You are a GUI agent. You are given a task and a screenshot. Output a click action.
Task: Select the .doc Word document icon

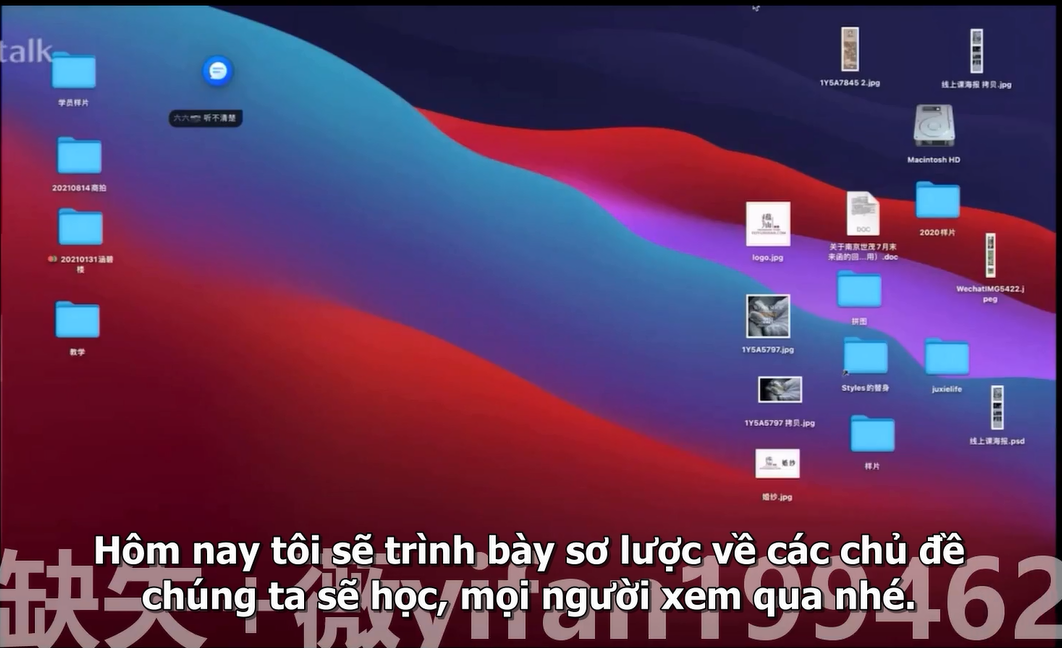pos(863,214)
